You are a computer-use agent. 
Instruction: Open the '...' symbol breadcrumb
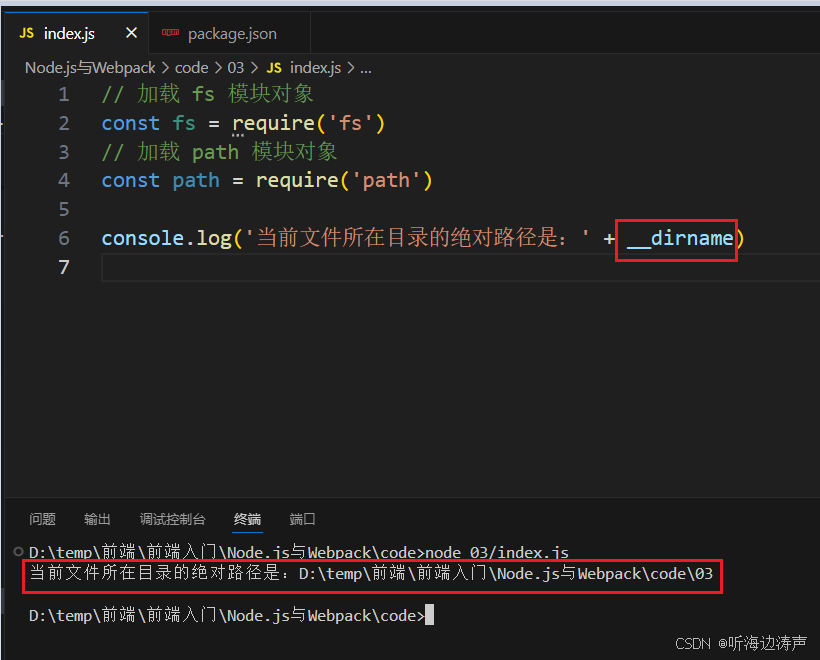tap(365, 67)
